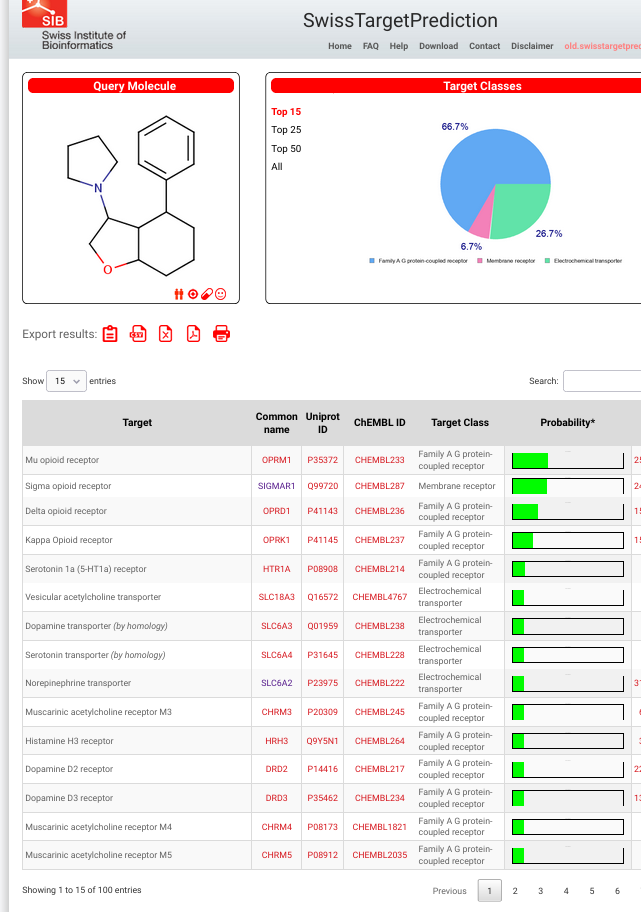Image resolution: width=641 pixels, height=912 pixels.
Task: Click Sigma opioid receptor probability bar
Action: pyautogui.click(x=568, y=486)
